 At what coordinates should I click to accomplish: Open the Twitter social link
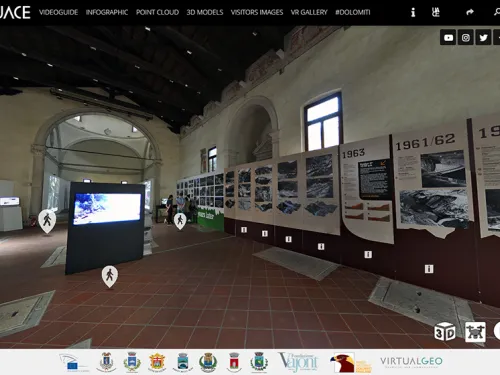483,37
